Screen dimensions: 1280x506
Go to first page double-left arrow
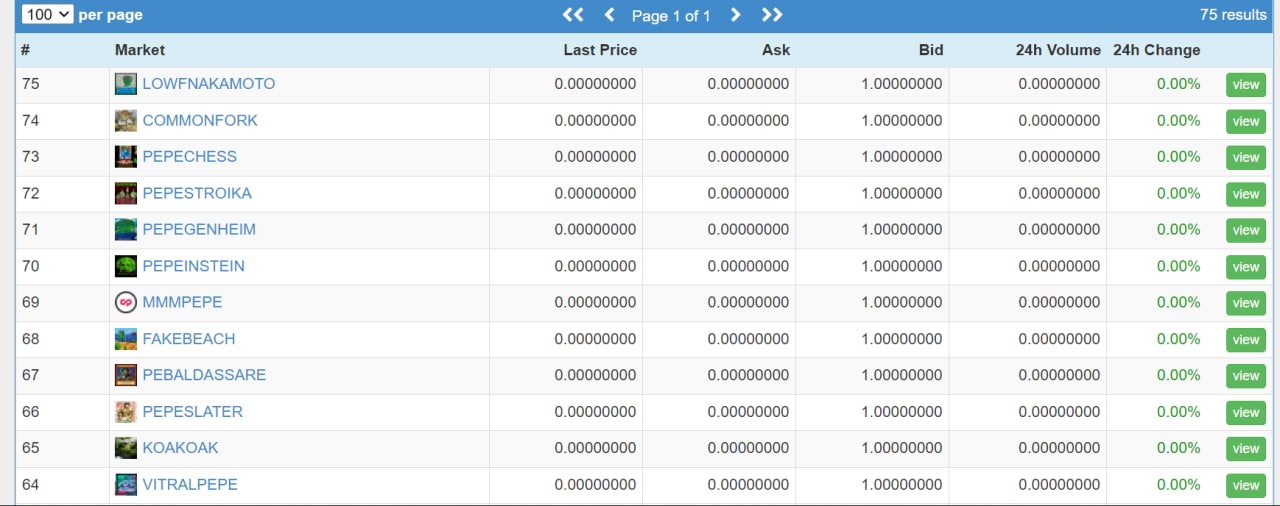[573, 15]
